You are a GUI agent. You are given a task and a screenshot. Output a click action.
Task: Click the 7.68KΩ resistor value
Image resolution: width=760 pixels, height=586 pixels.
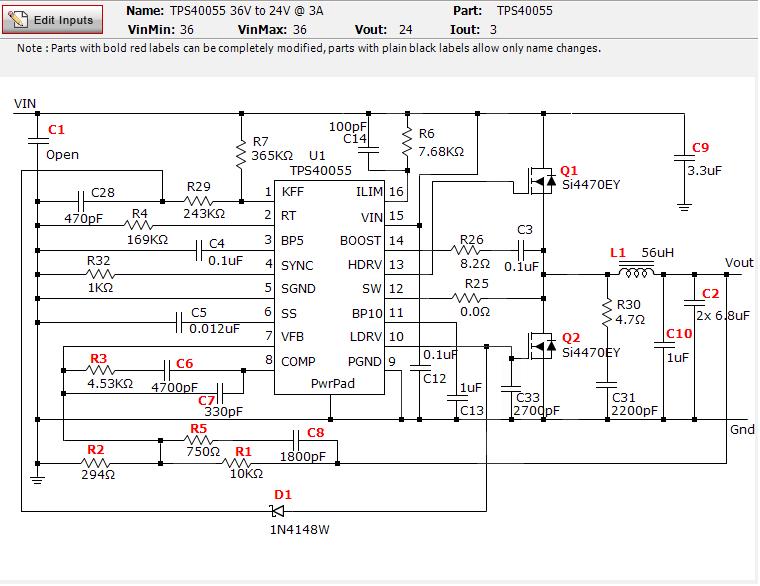[x=441, y=152]
